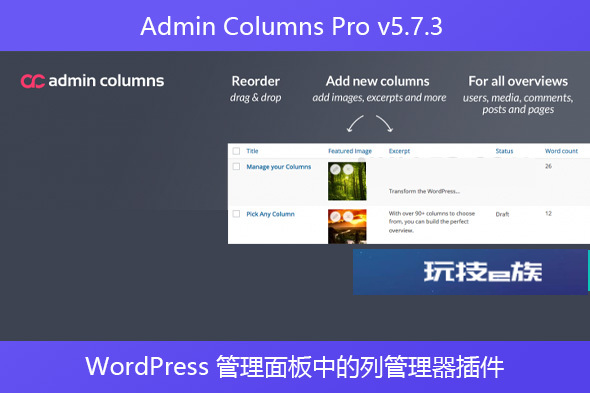Viewport: 590px width, 393px height.
Task: Click the sunset featured image thumbnail
Action: [x=347, y=227]
